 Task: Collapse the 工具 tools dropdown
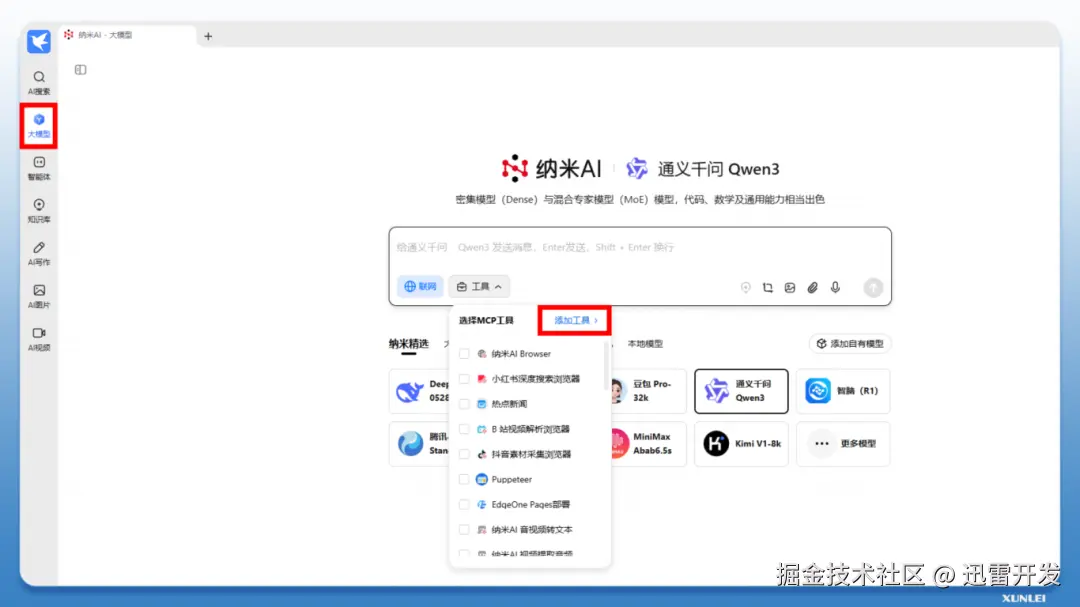pyautogui.click(x=479, y=286)
